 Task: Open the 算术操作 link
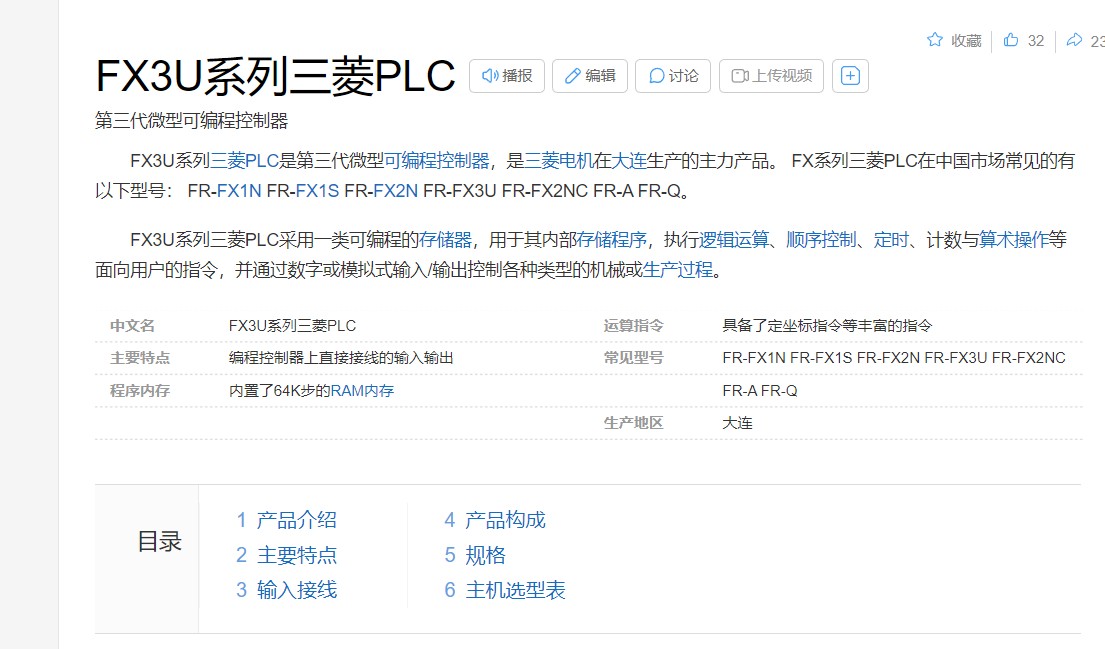1014,240
